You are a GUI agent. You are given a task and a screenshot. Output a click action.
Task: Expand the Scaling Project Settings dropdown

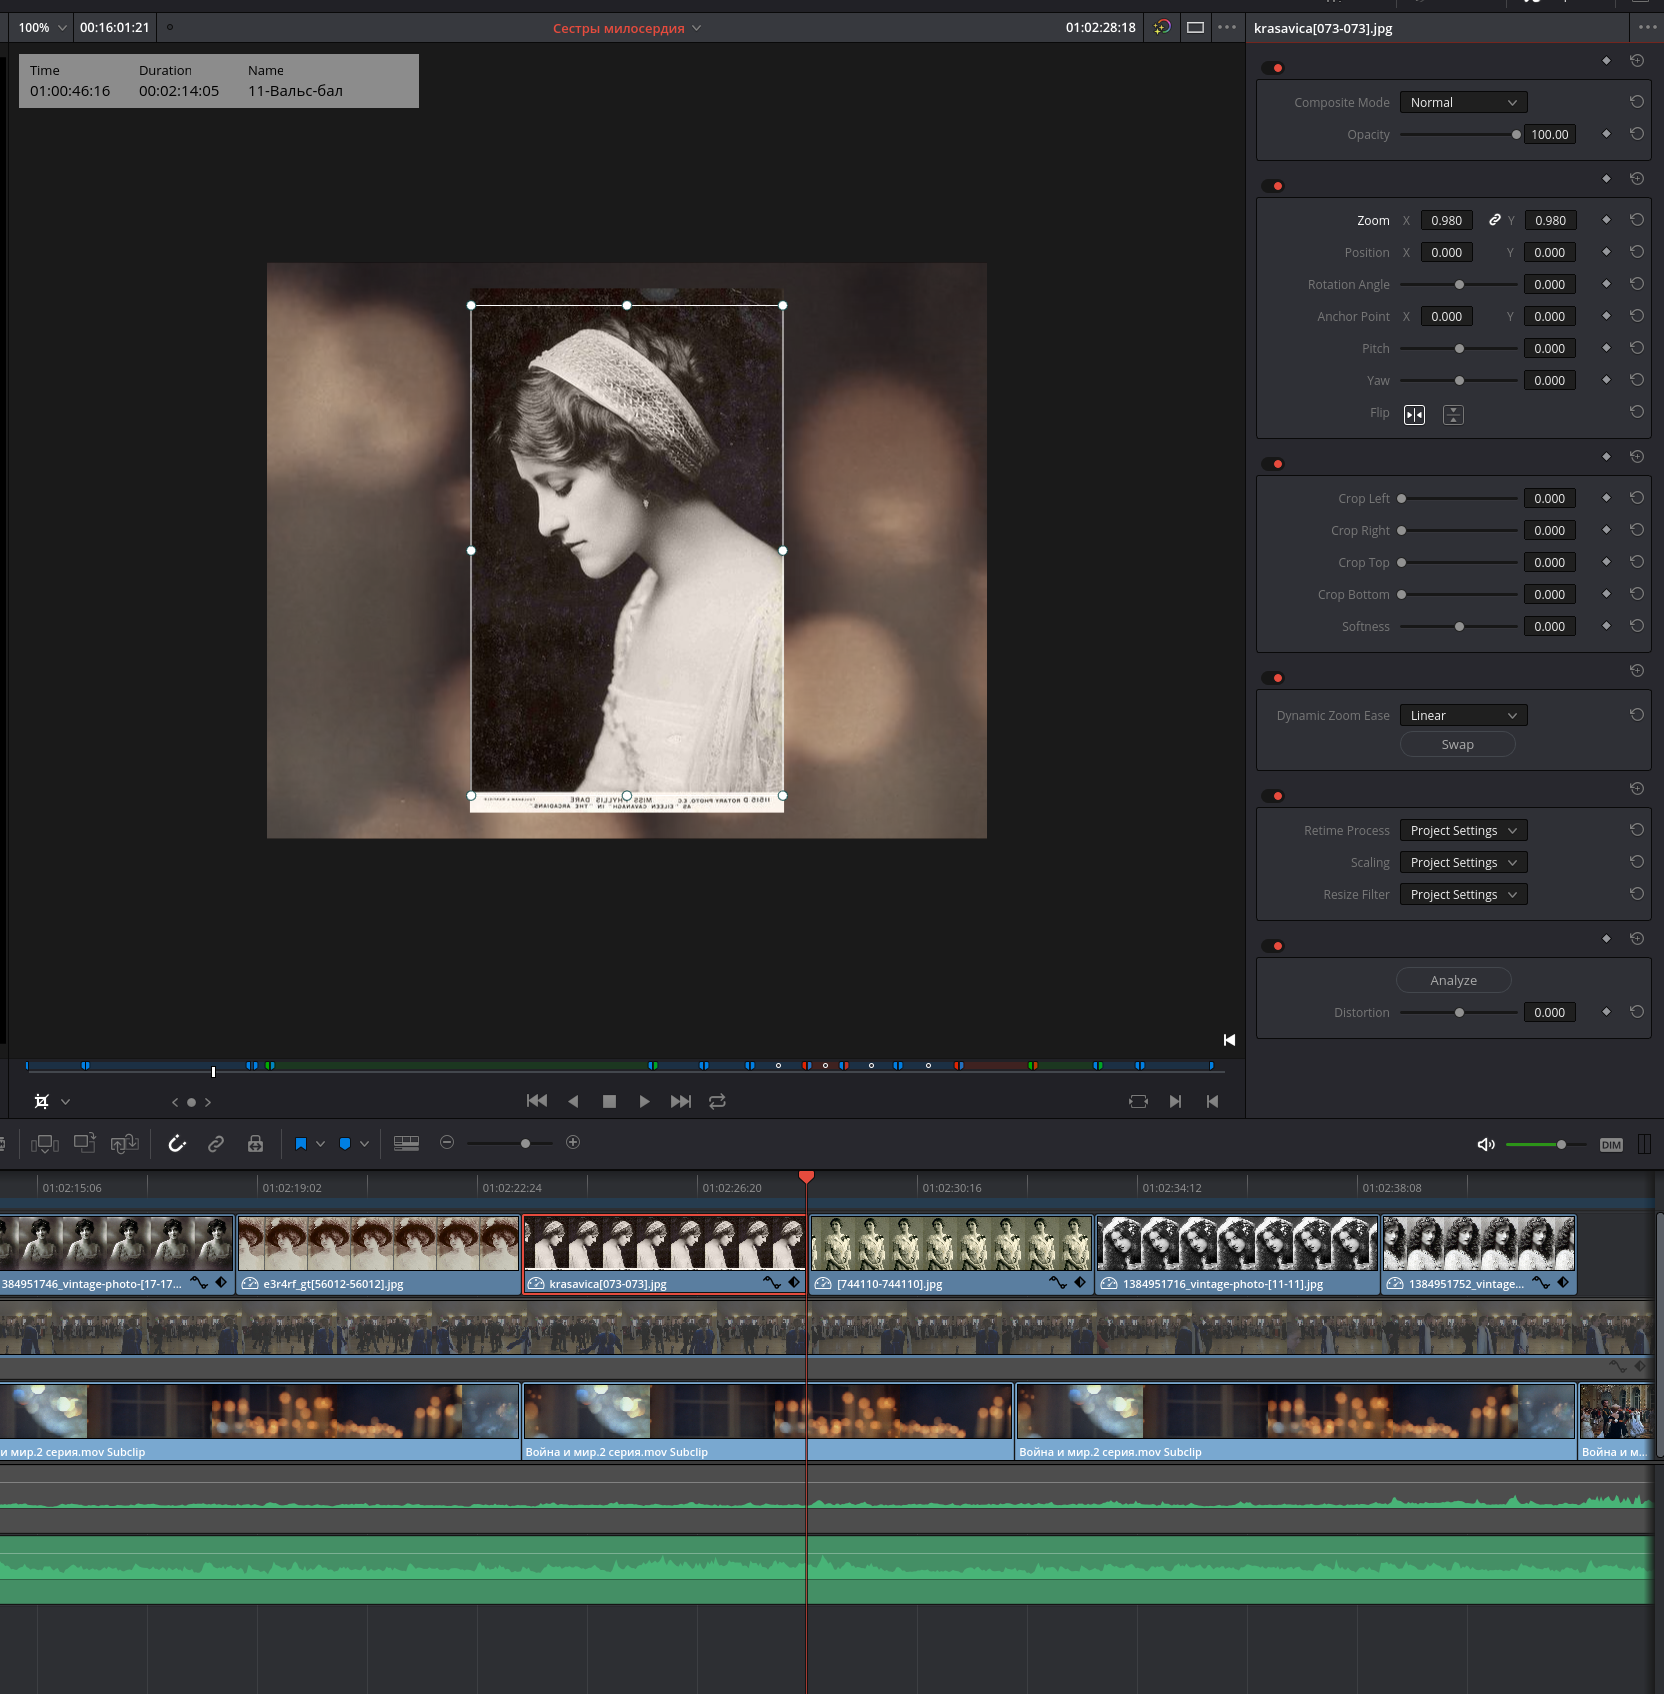click(x=1463, y=862)
